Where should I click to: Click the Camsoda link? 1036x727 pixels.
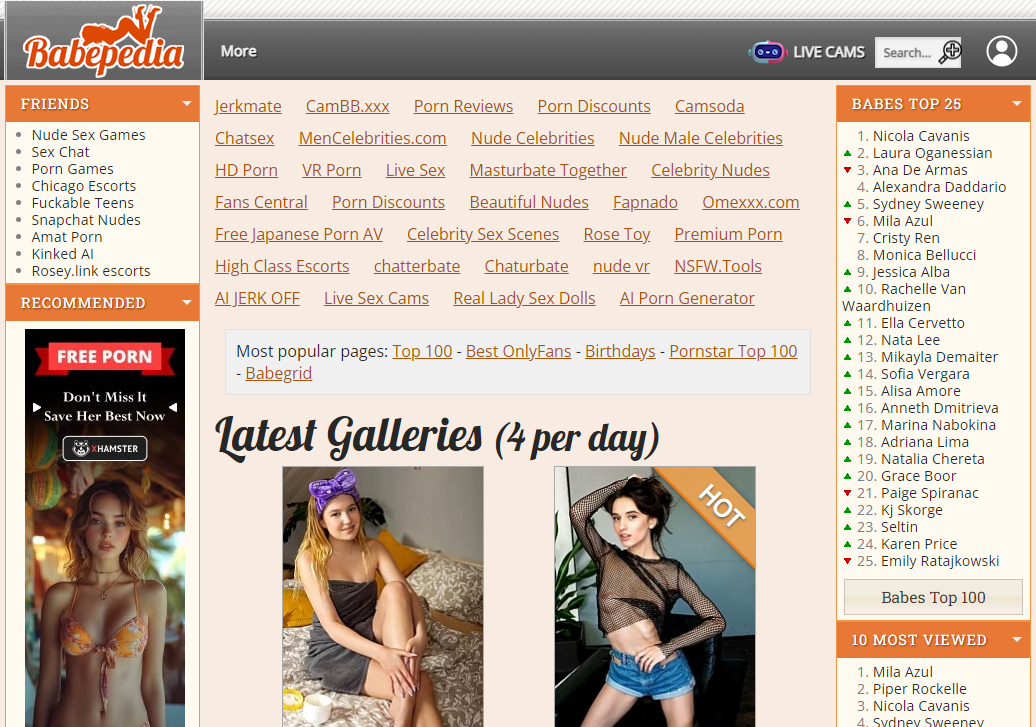(709, 106)
